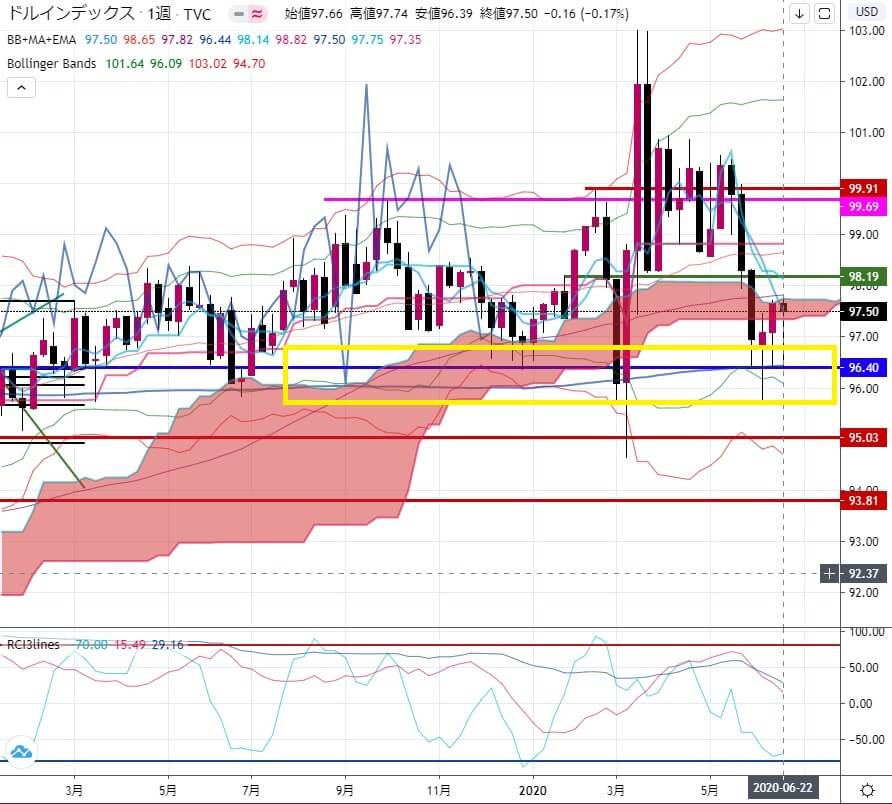Click the 97.35 value in BB+MA+EMA legend
Image resolution: width=892 pixels, height=804 pixels.
(406, 39)
